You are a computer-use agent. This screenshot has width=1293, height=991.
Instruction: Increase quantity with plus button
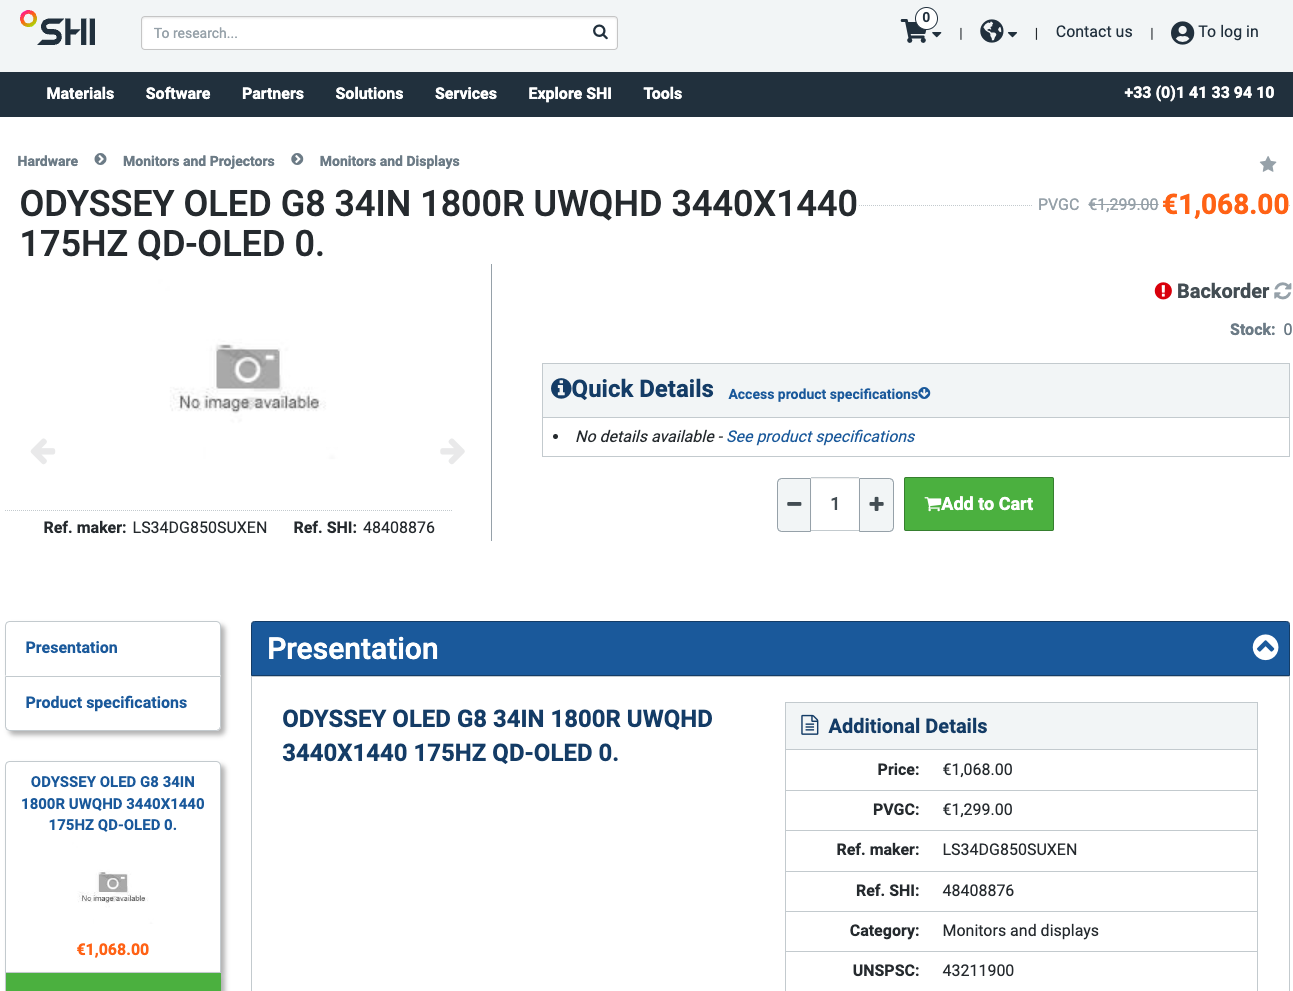pos(876,504)
